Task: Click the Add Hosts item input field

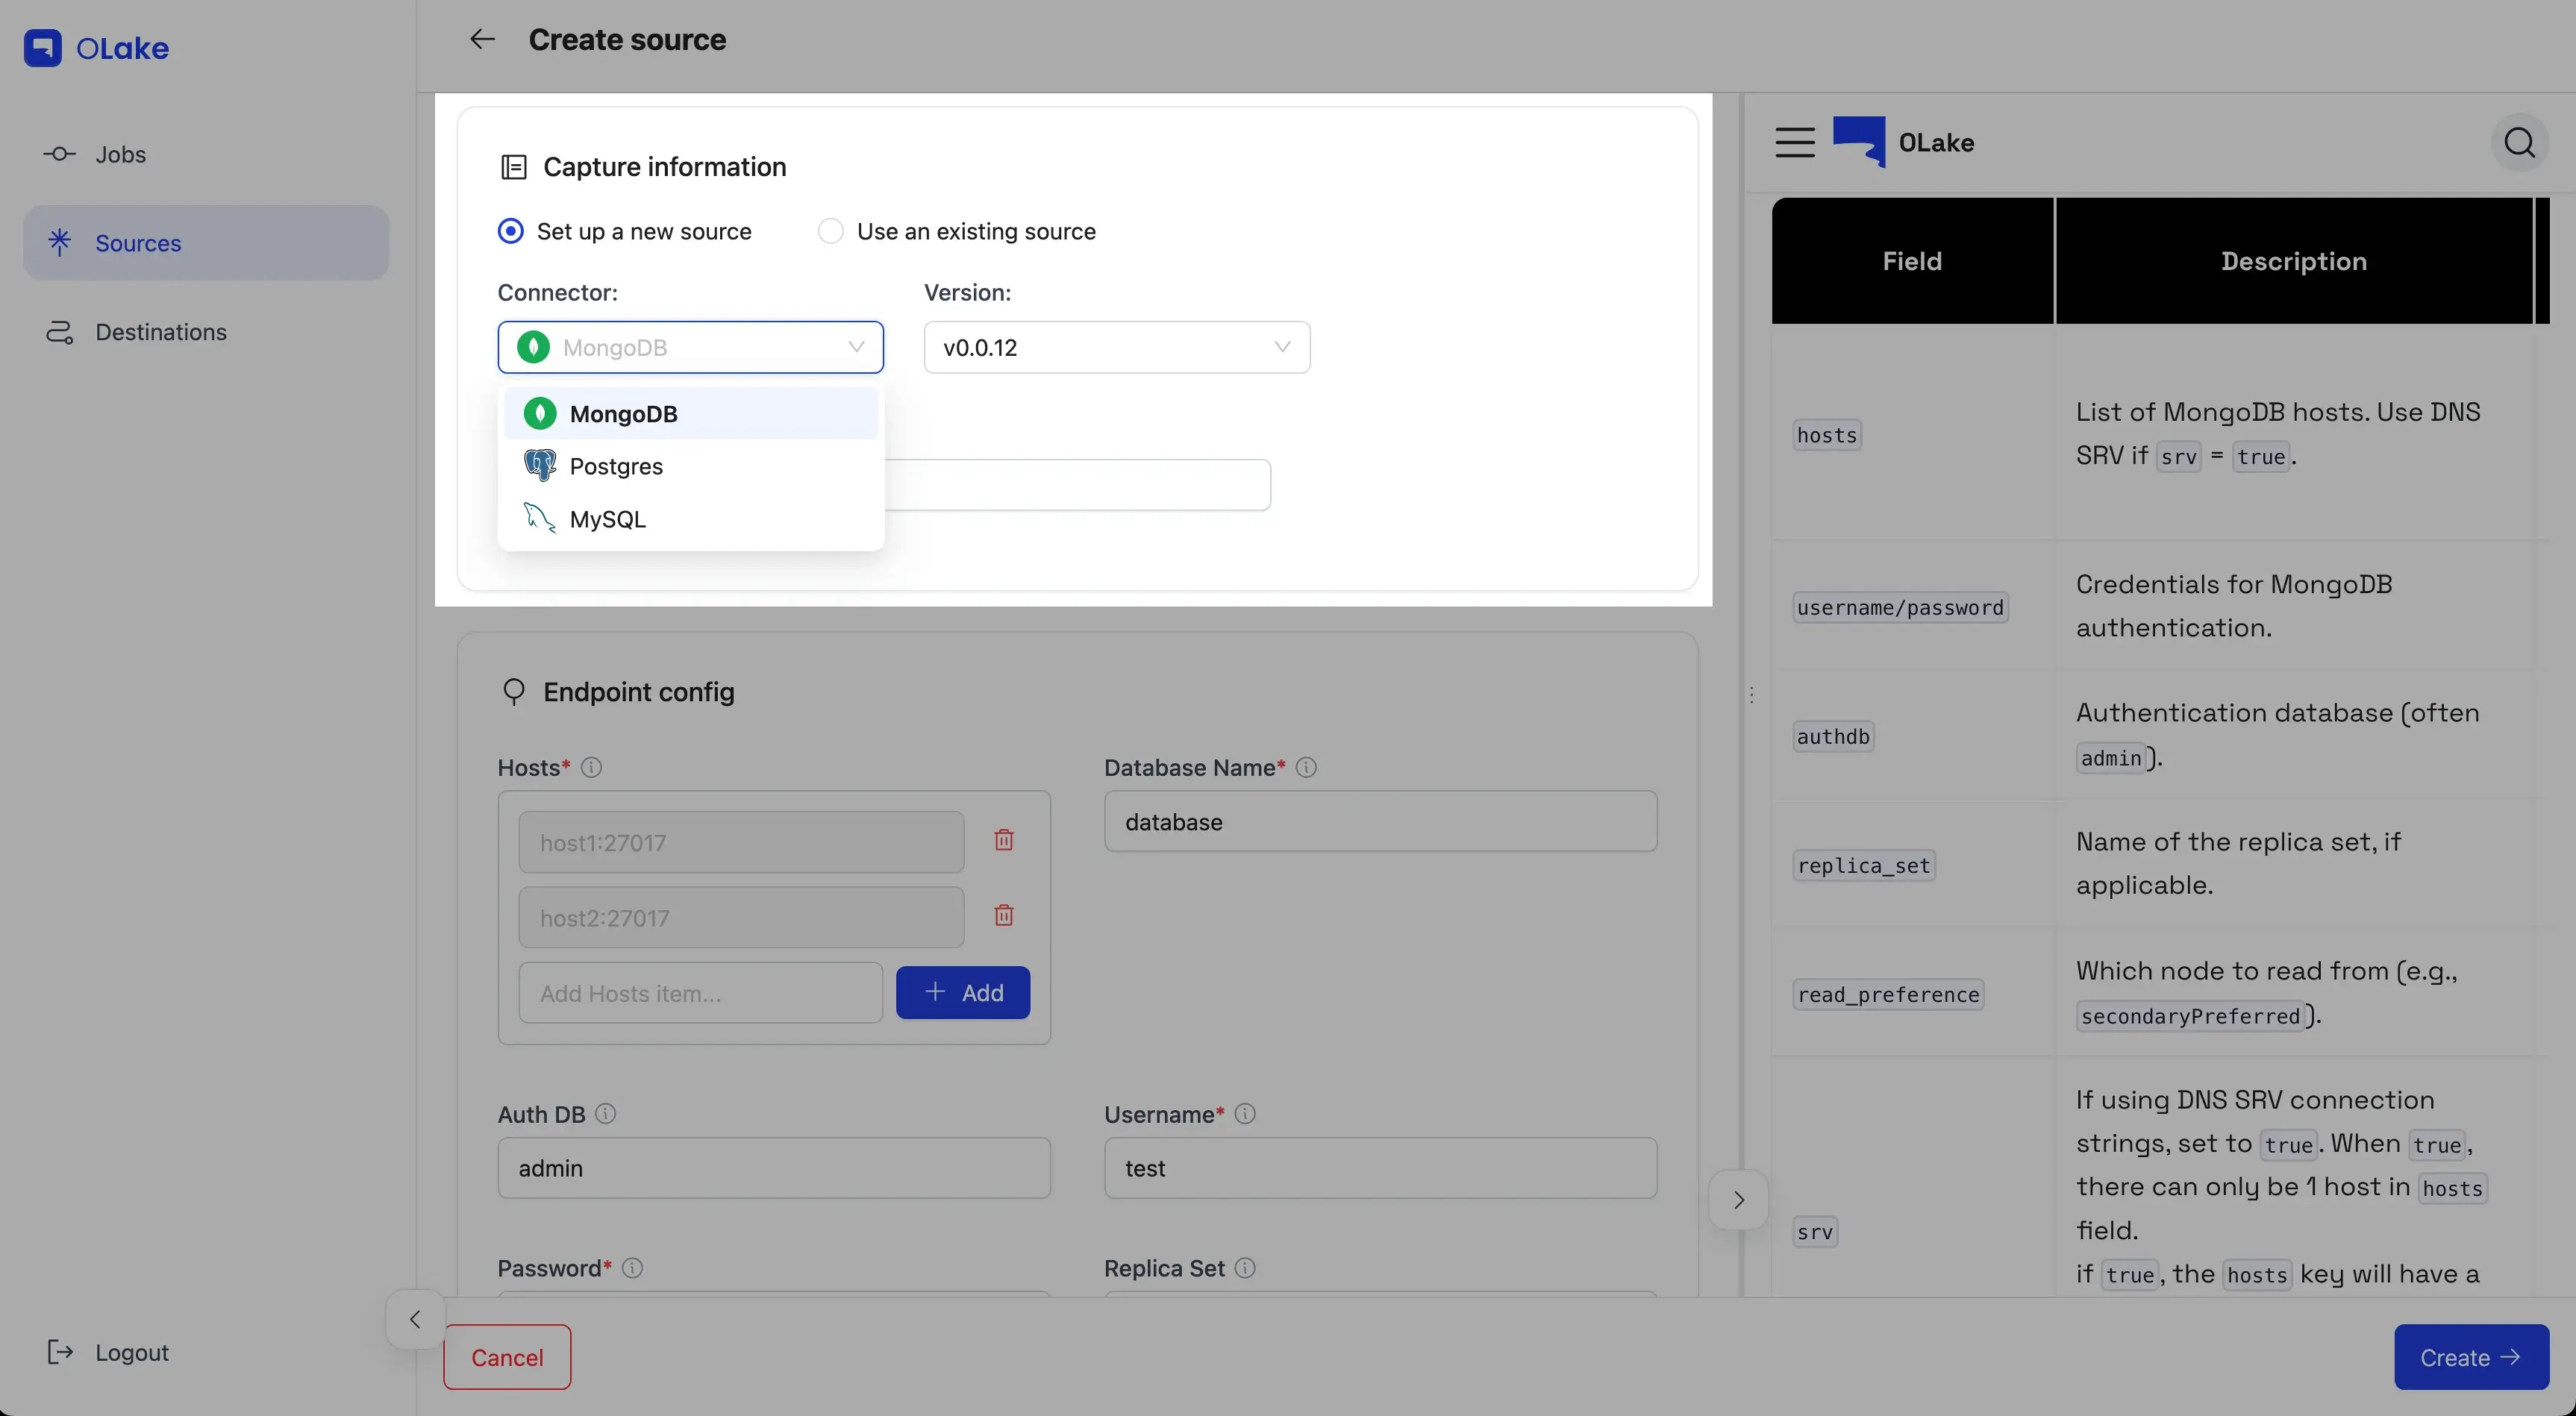Action: 700,993
